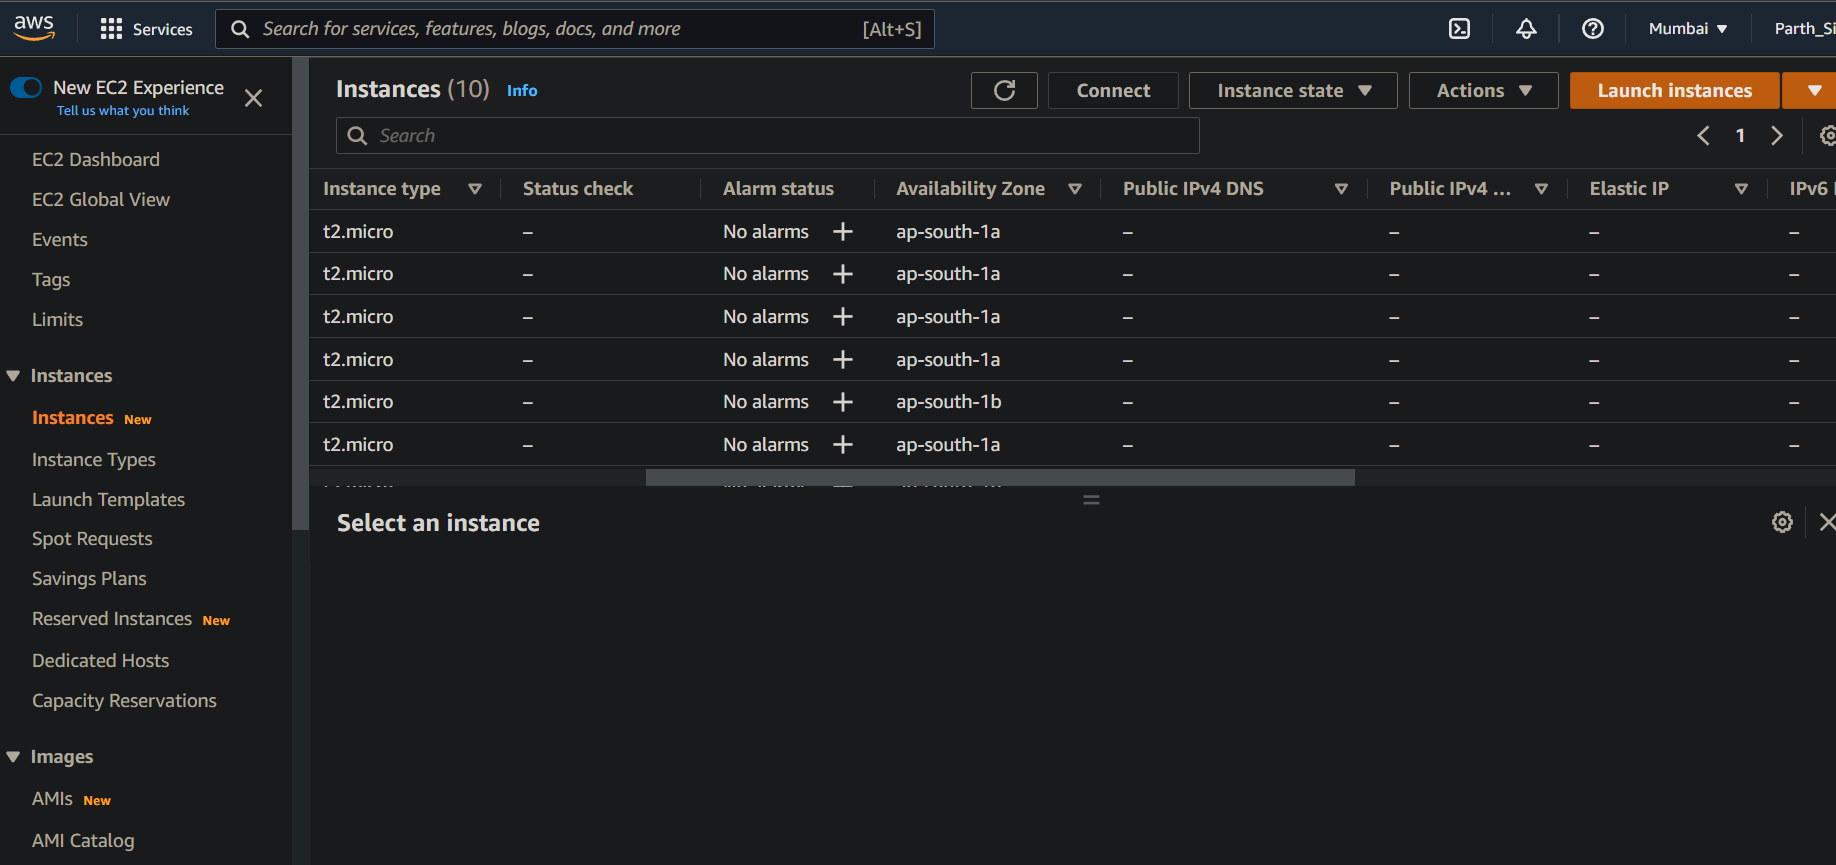Screen dimensions: 1836x865
Task: Click the ap-south-1b availability zone cell
Action: click(x=949, y=402)
